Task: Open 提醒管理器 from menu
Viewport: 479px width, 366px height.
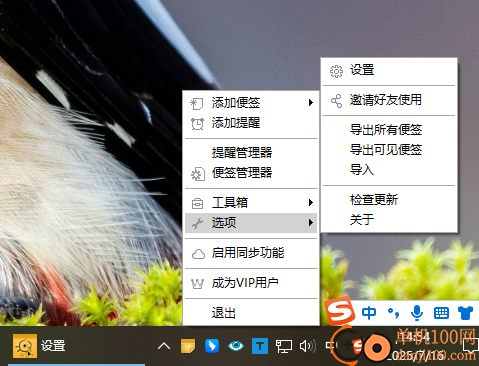Action: click(x=251, y=153)
